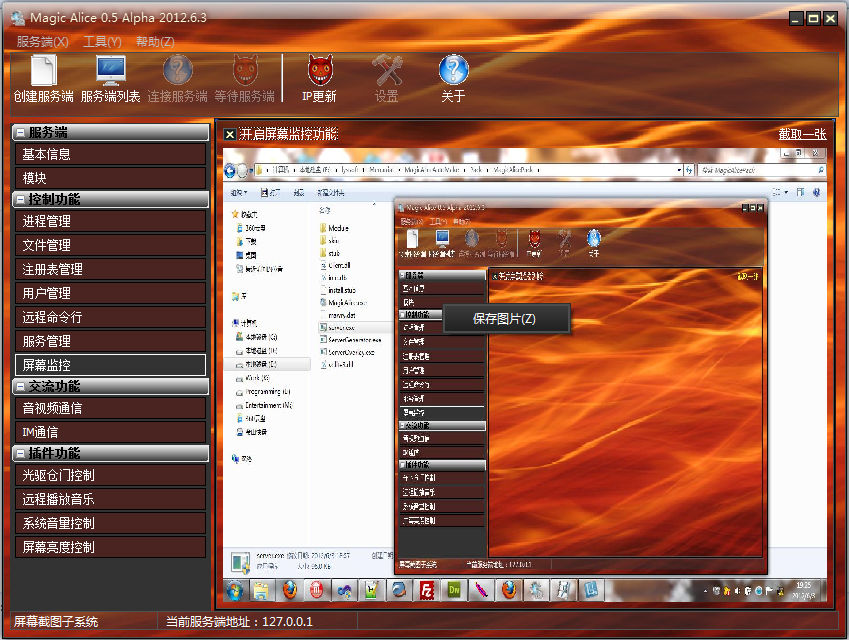
Task: Open 进程管理 panel
Action: (x=110, y=221)
